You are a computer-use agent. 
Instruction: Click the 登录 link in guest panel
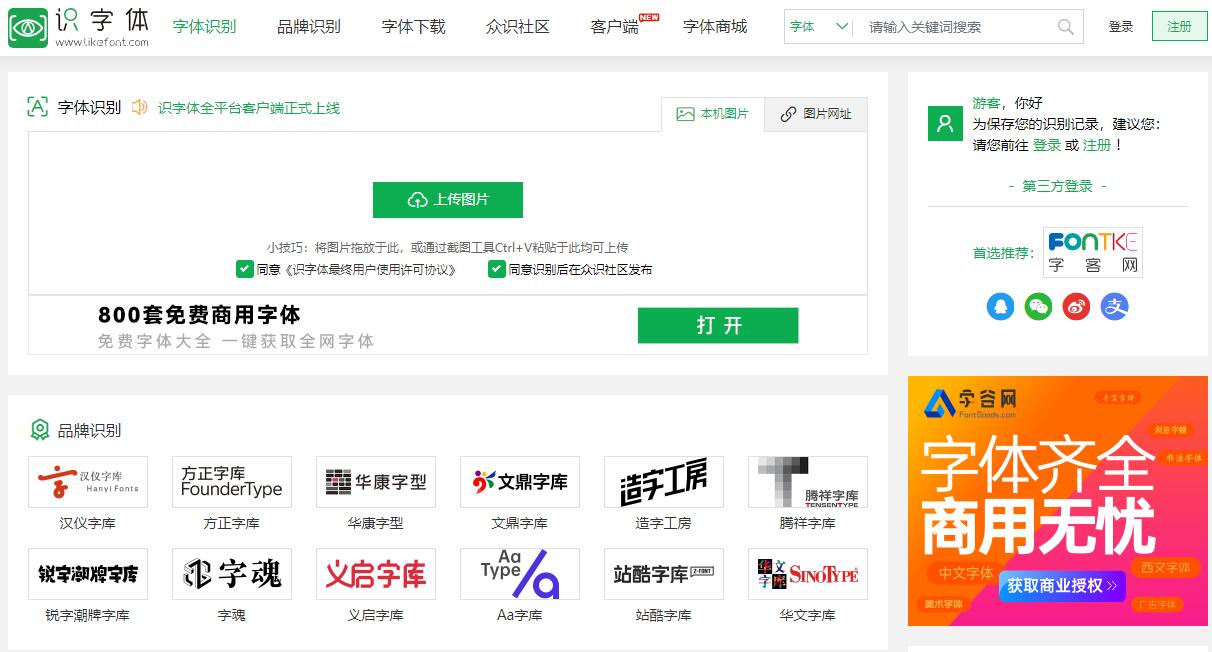pos(1047,145)
